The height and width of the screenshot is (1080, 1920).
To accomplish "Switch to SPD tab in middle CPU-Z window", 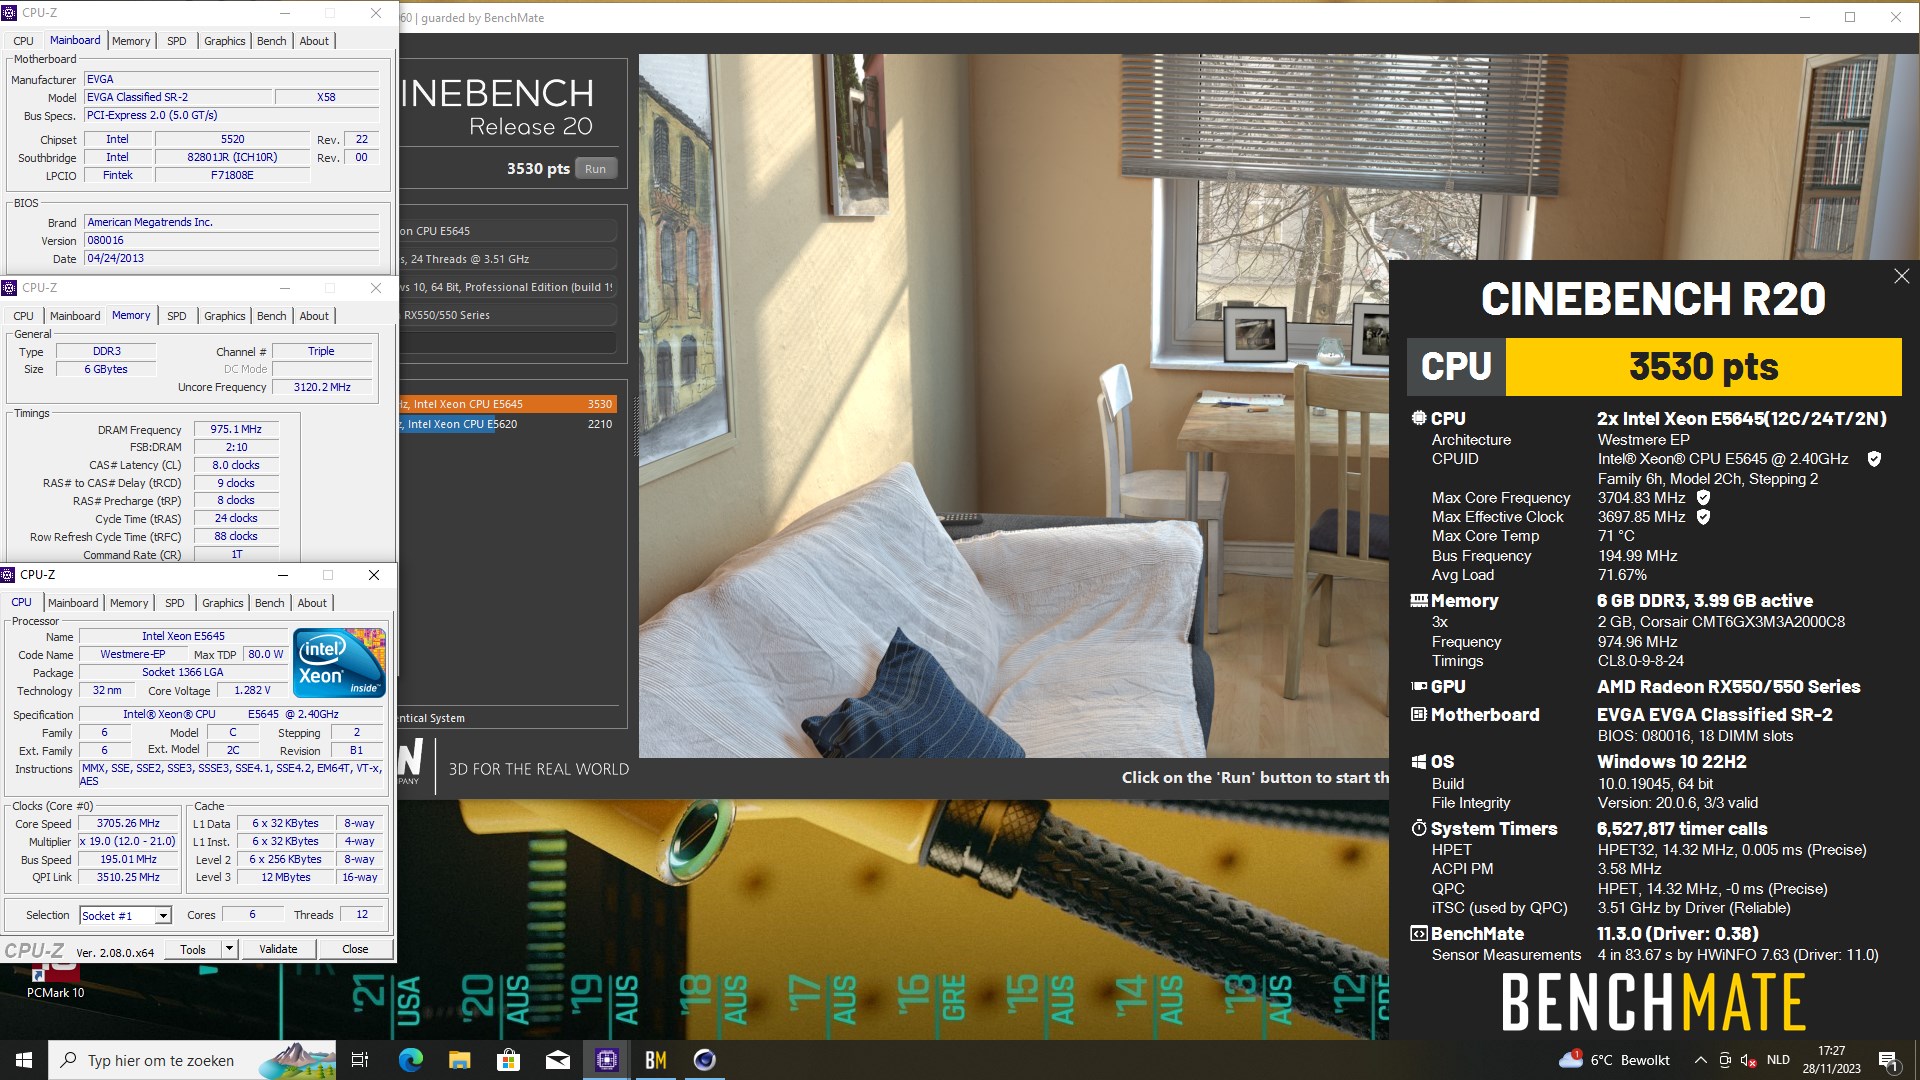I will point(177,316).
